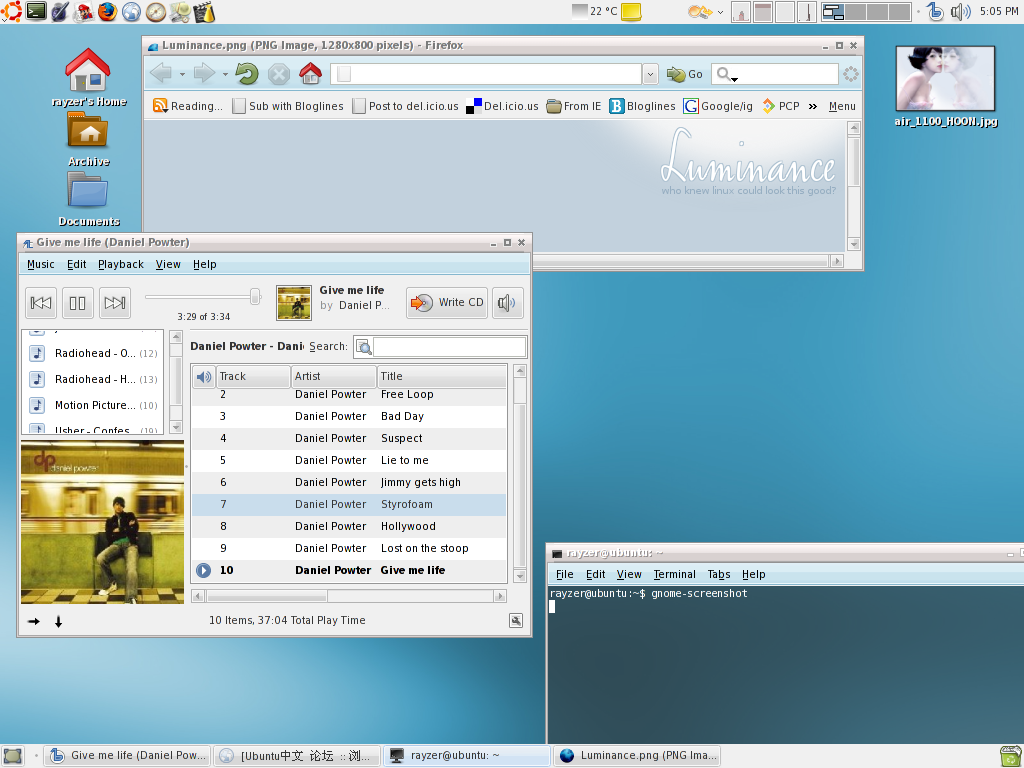
Task: Open the music player's Help menu
Action: (x=204, y=264)
